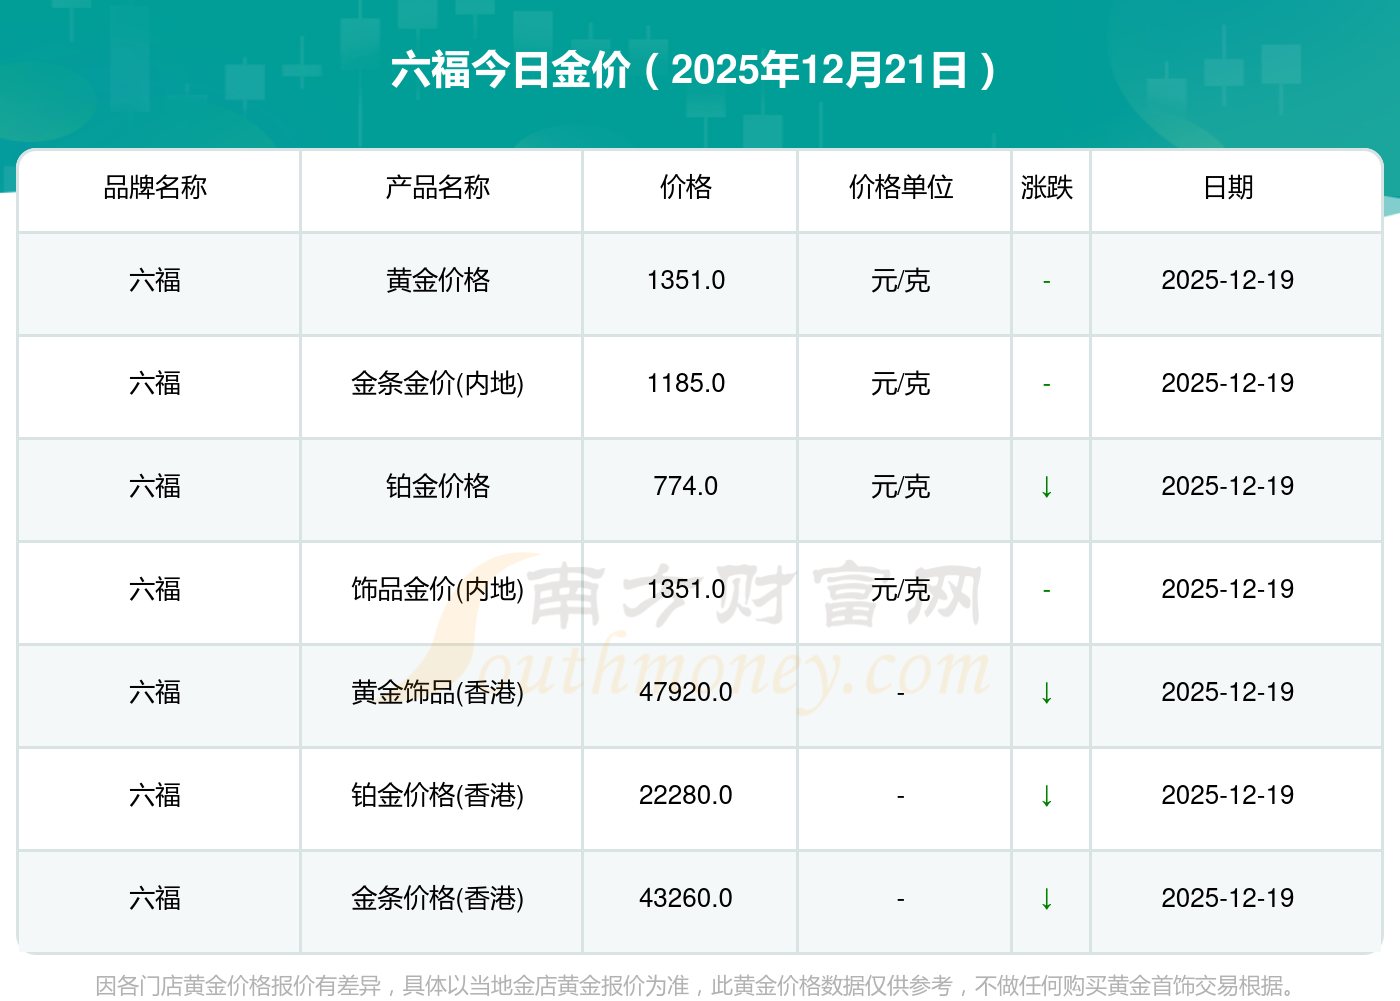Click the 六福 brand in the 黄金价格 row
Viewport: 1400px width, 1001px height.
coord(155,281)
